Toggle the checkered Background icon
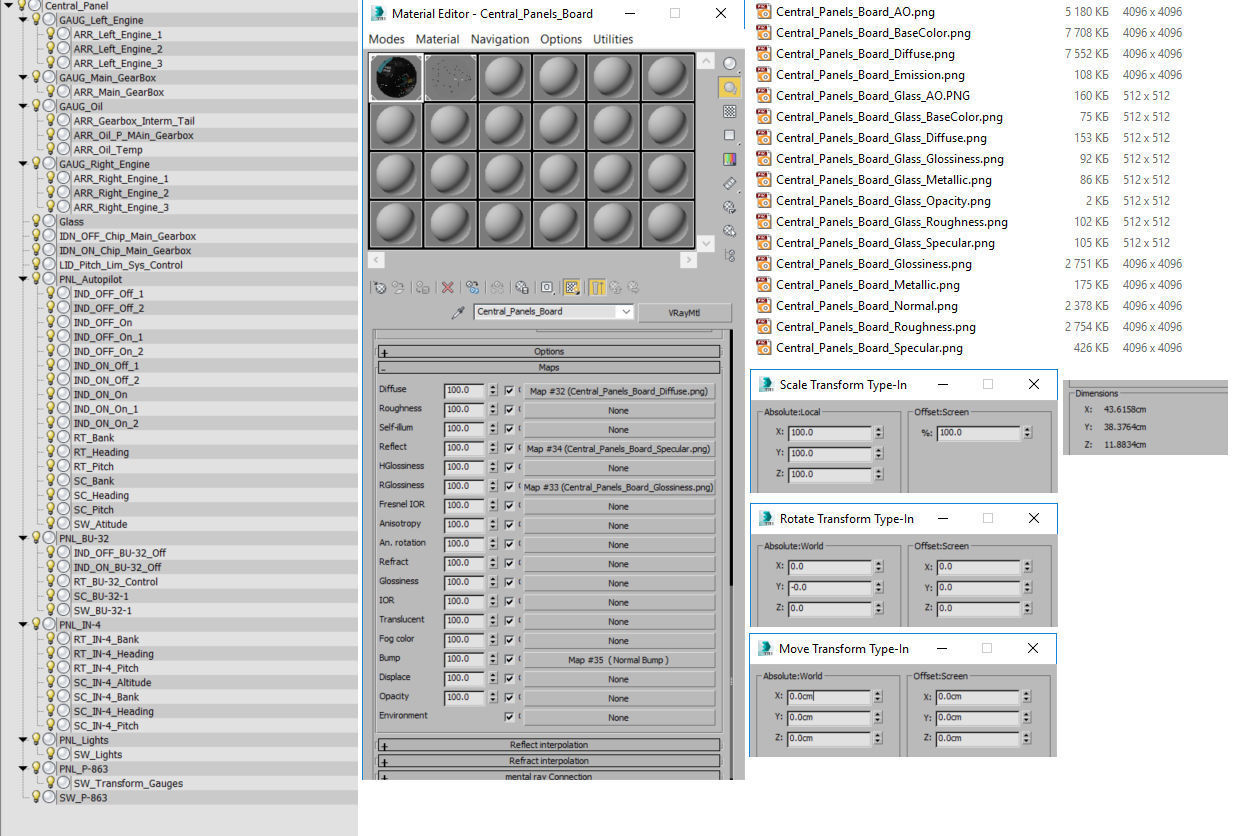This screenshot has height=836, width=1249. pos(730,111)
